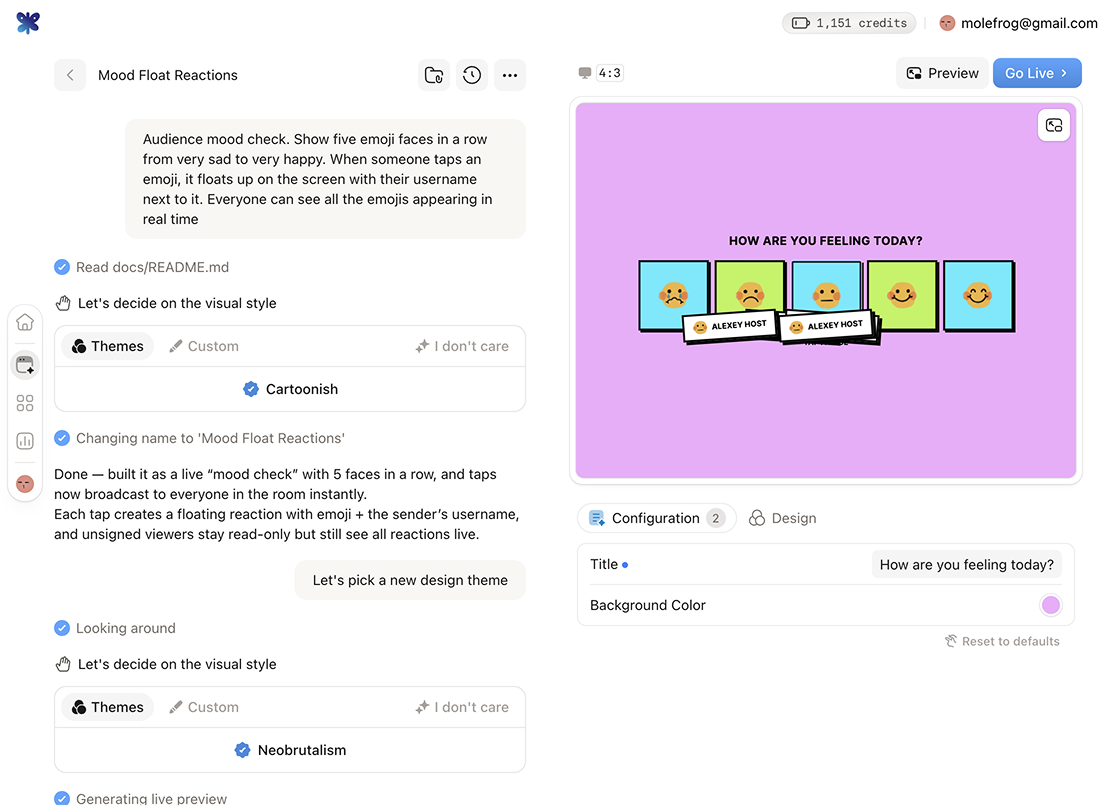Switch to the Design tab
Viewport: 1118px width, 807px height.
click(783, 518)
